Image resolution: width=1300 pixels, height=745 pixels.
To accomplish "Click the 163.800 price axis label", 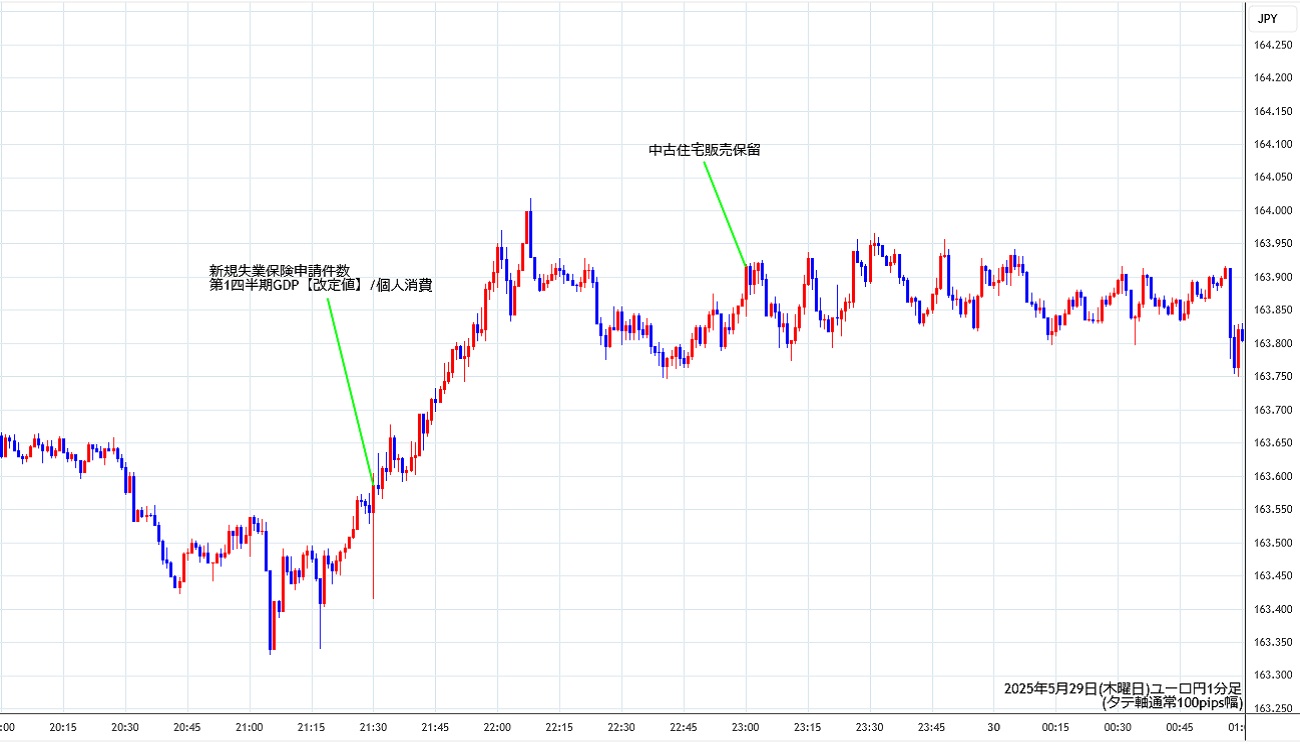I will (x=1272, y=343).
